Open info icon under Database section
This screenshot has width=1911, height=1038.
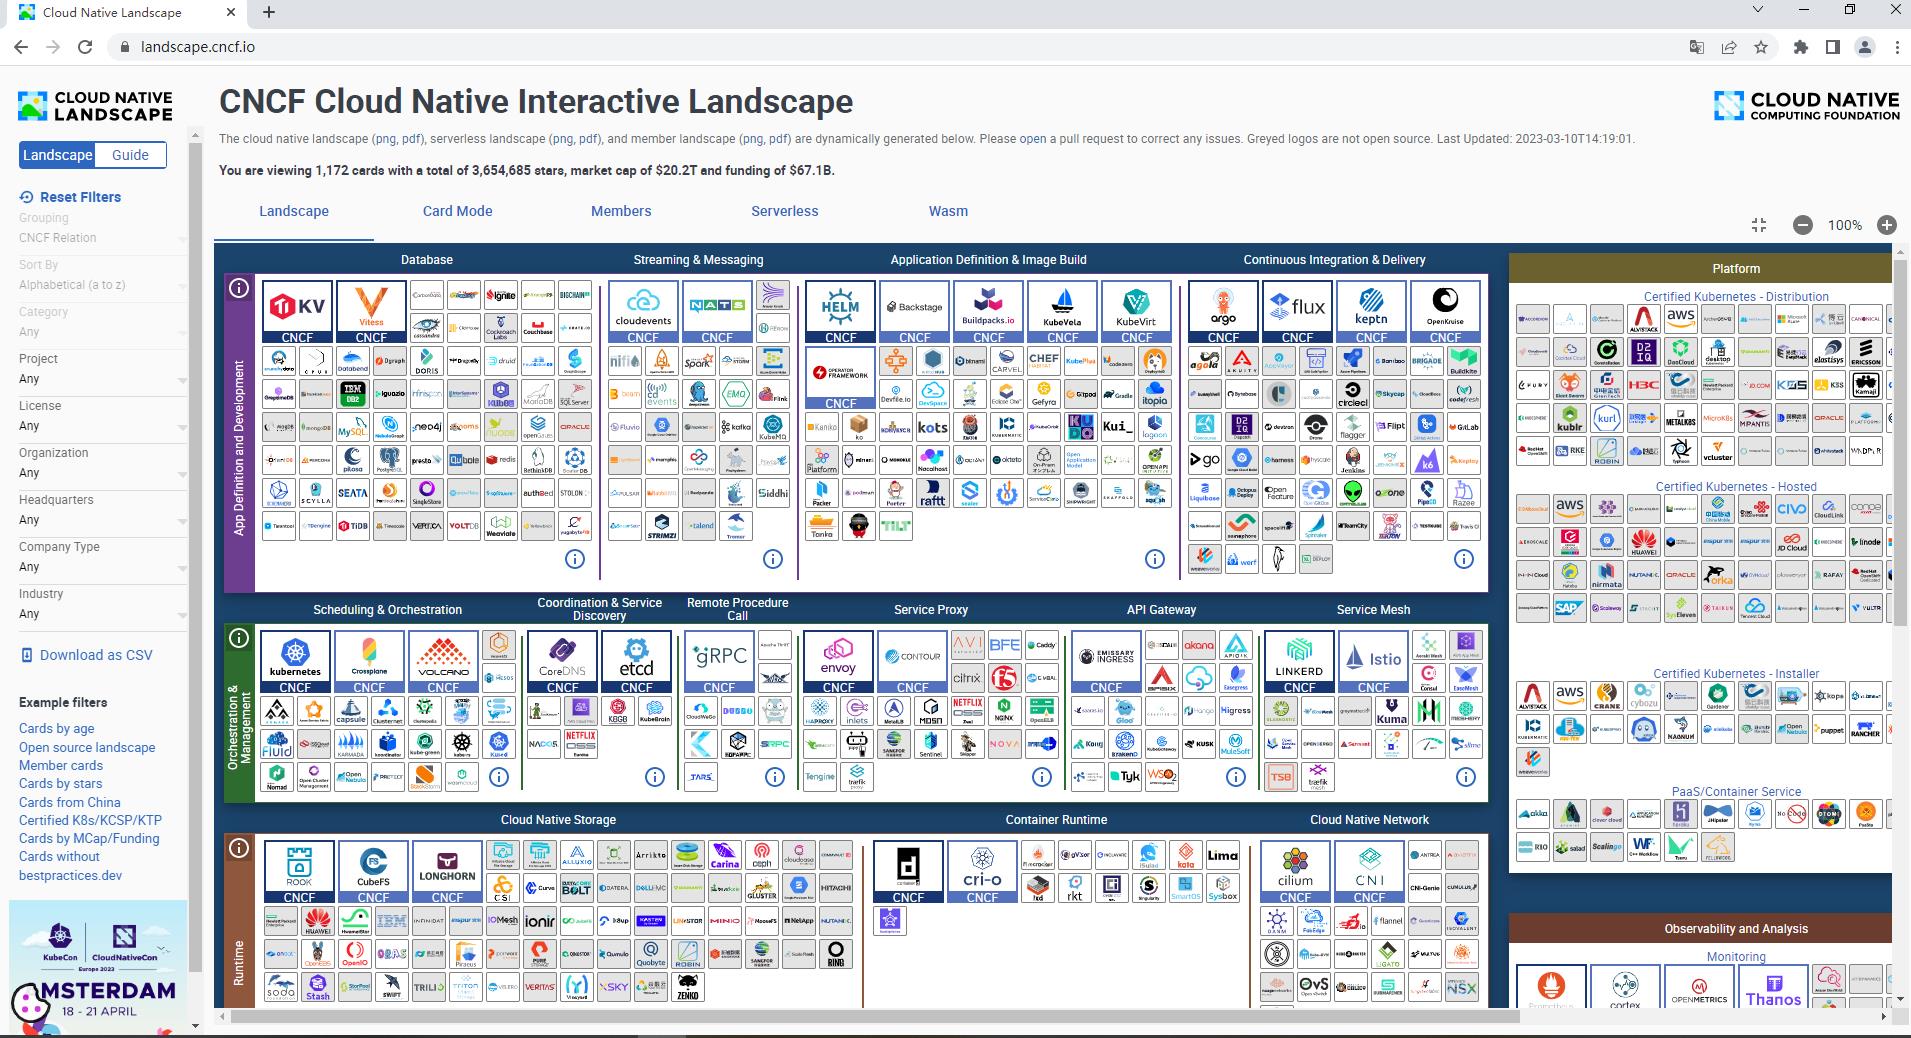click(x=575, y=559)
